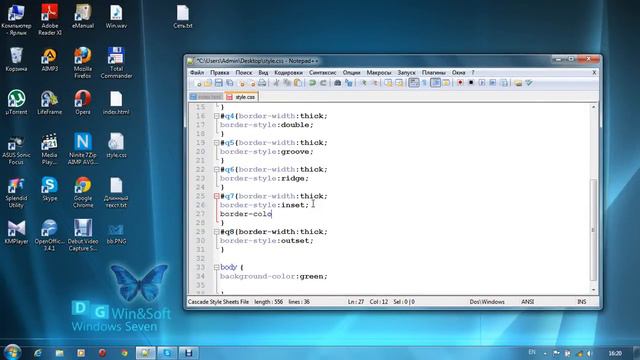The image size is (640, 360).
Task: Click the scrollbar up arrow in editor
Action: [x=593, y=107]
